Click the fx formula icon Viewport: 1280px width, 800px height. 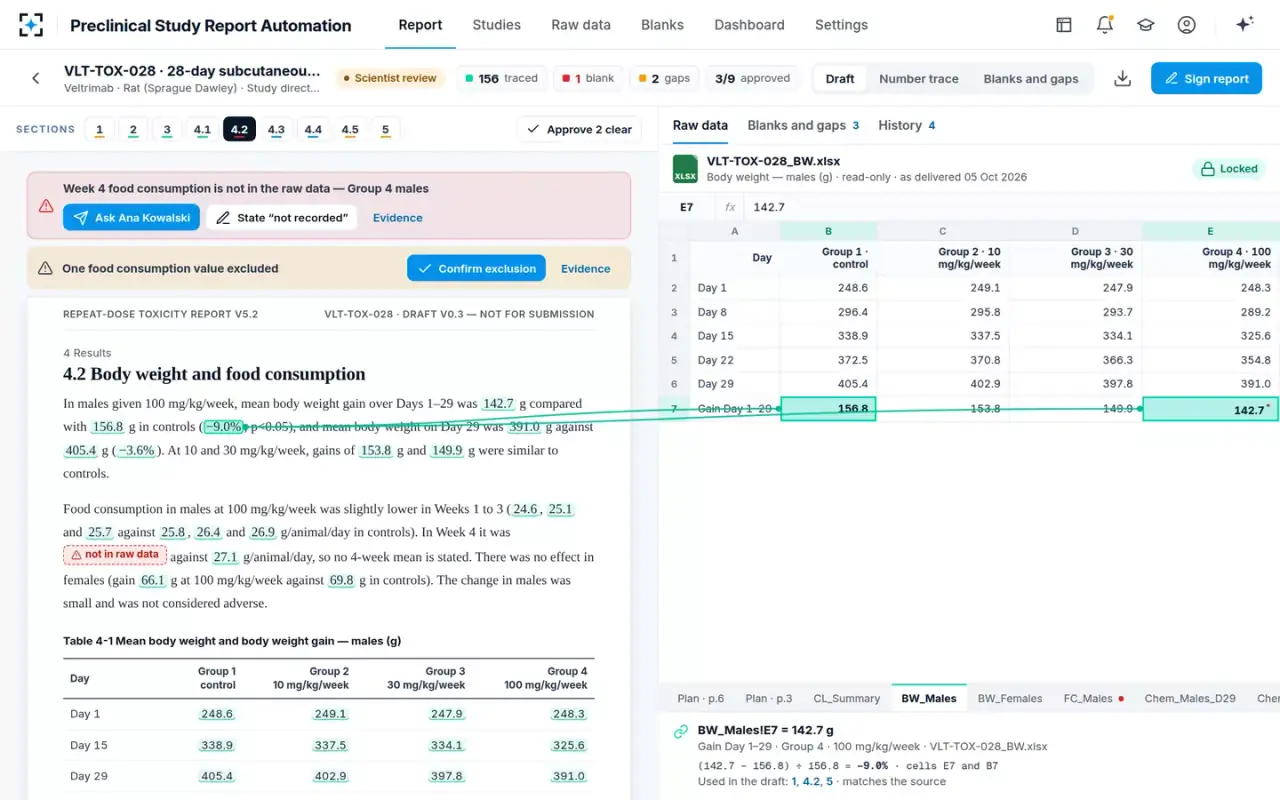pos(730,207)
